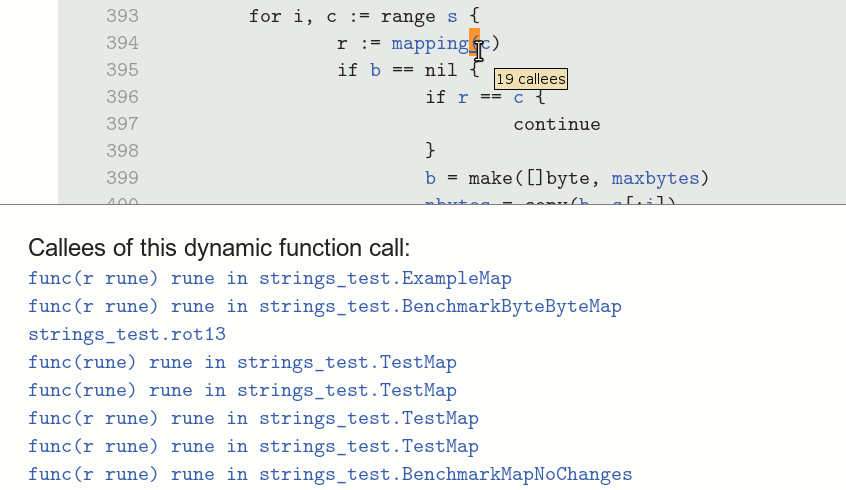Click line number 393
The height and width of the screenshot is (490, 846).
tap(122, 16)
